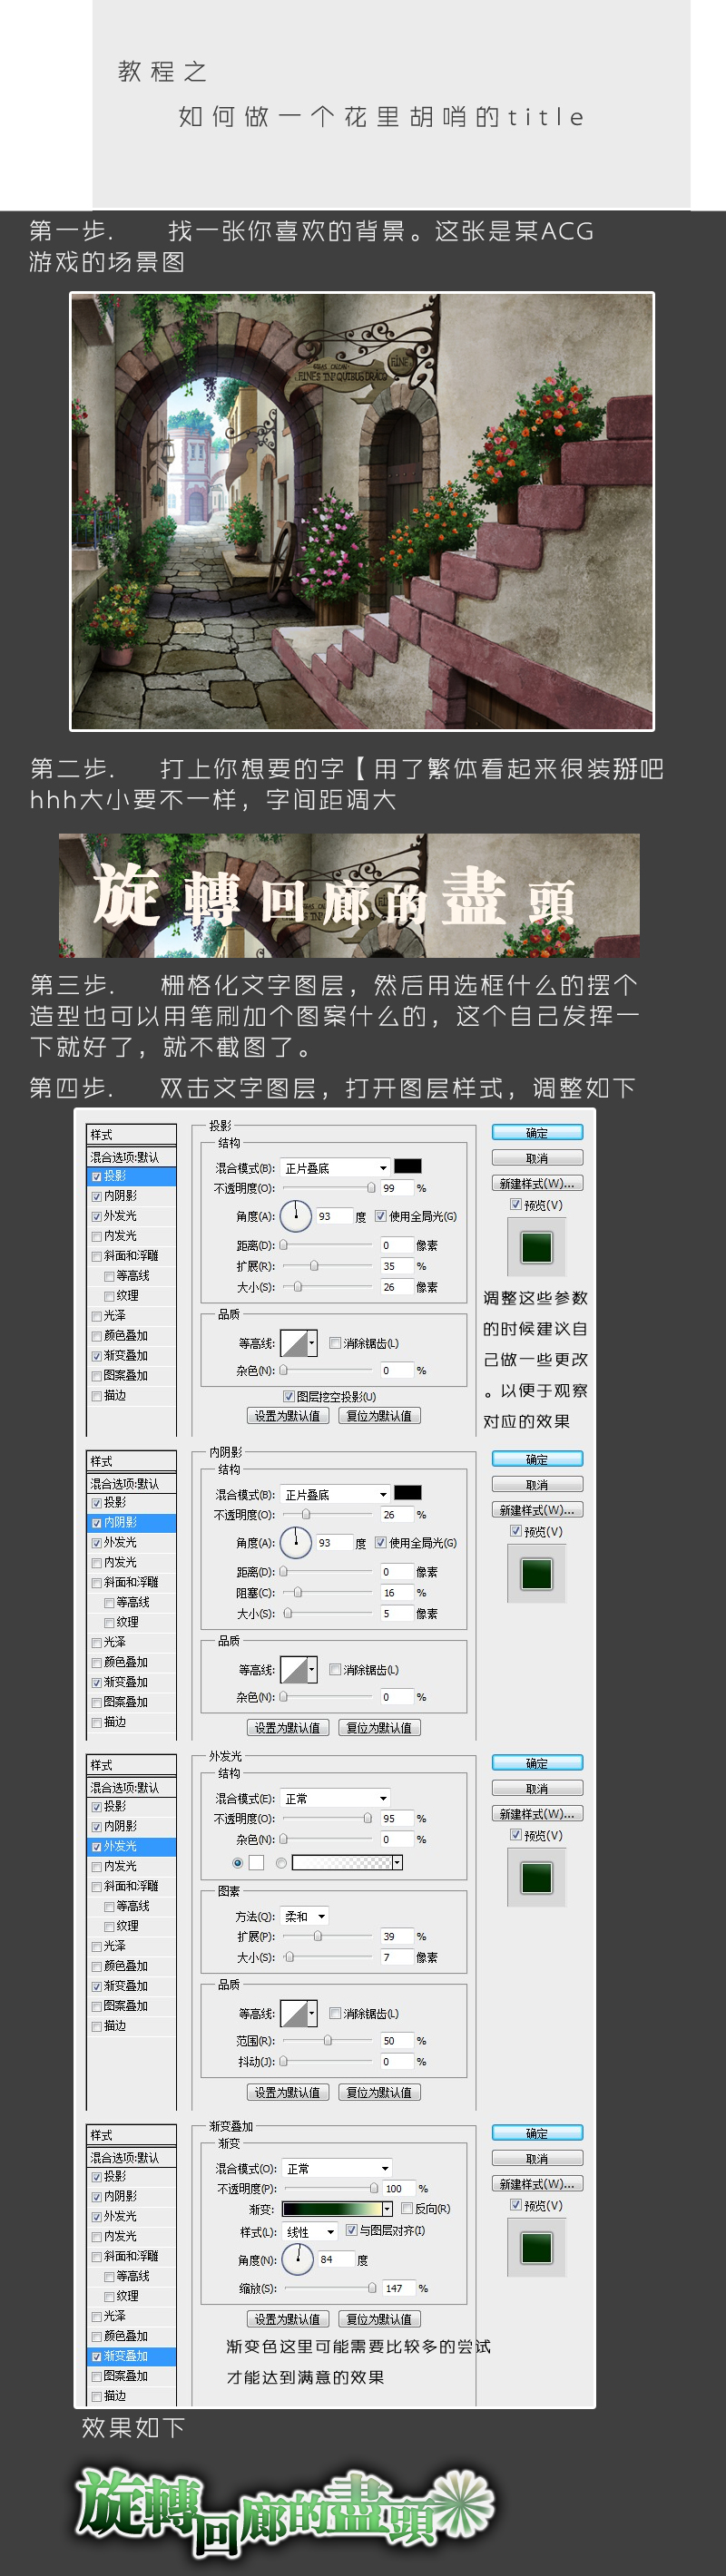The width and height of the screenshot is (726, 2576).
Task: Click 取消 button in 内阴影 dialog
Action: coord(537,1485)
